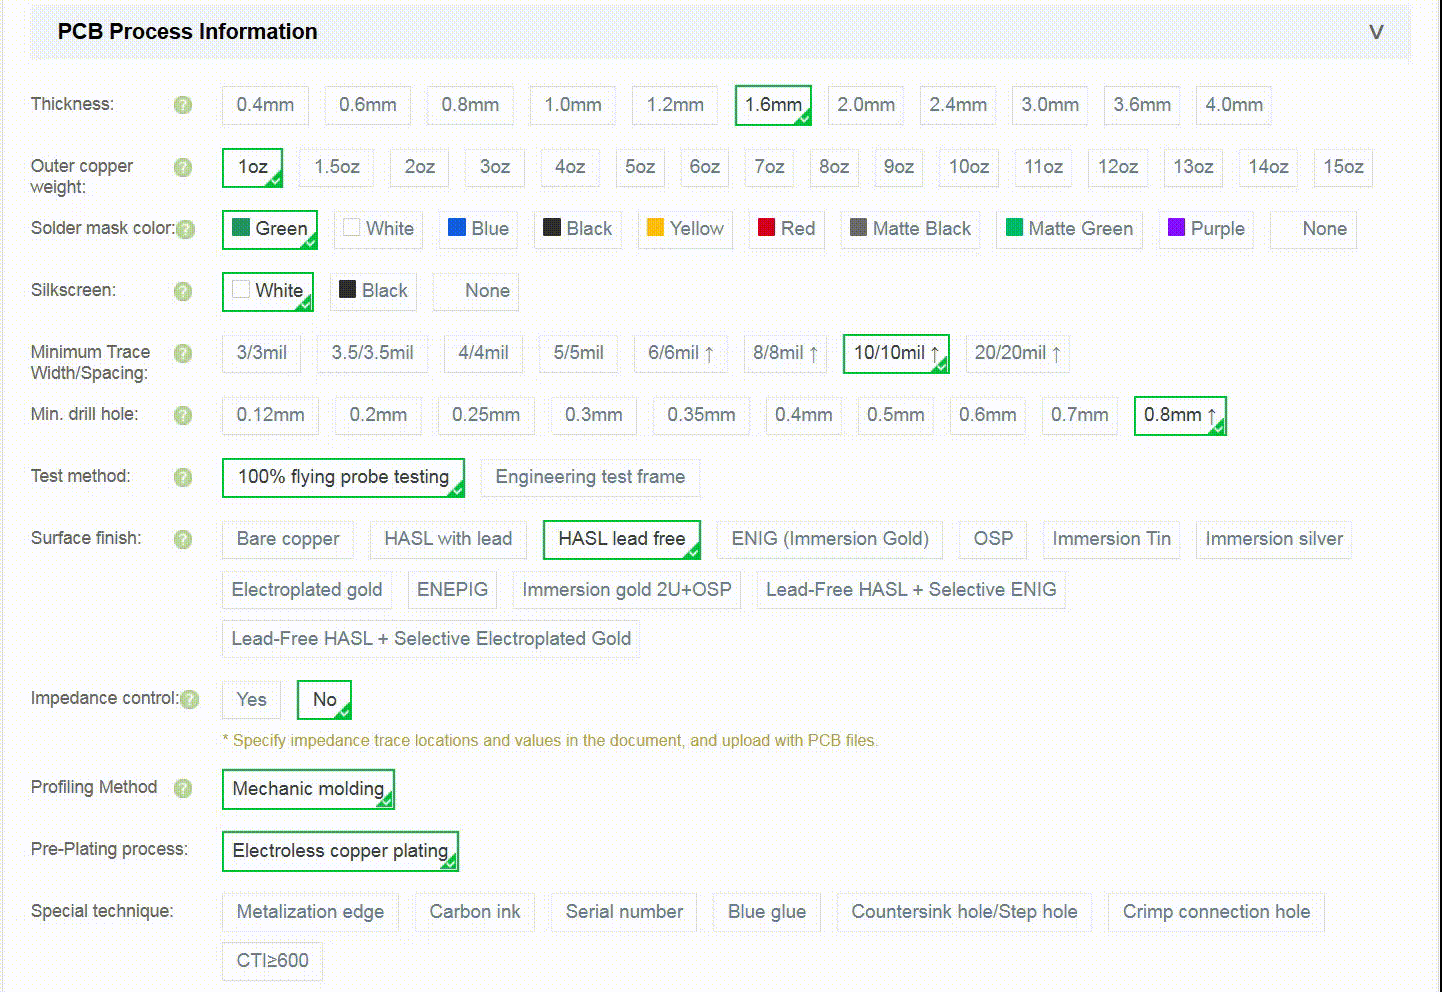
Task: Choose Engineering test frame test method
Action: pos(590,477)
